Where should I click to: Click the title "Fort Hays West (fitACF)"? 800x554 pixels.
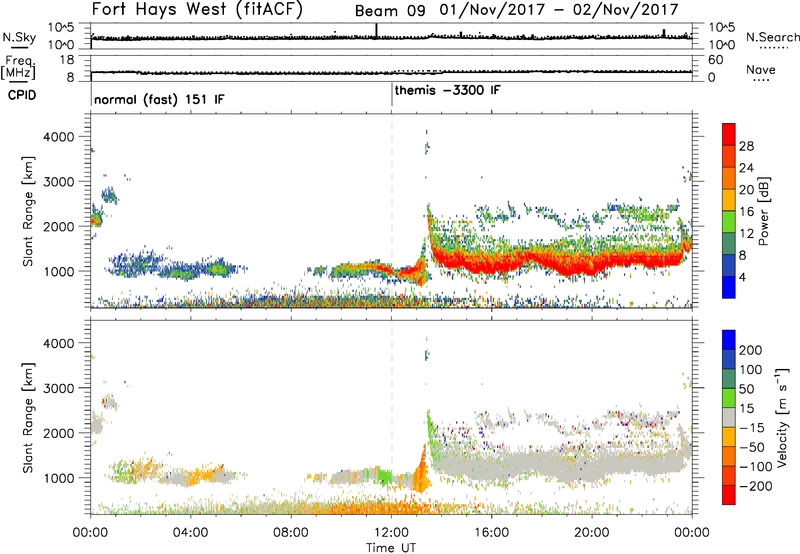point(197,9)
